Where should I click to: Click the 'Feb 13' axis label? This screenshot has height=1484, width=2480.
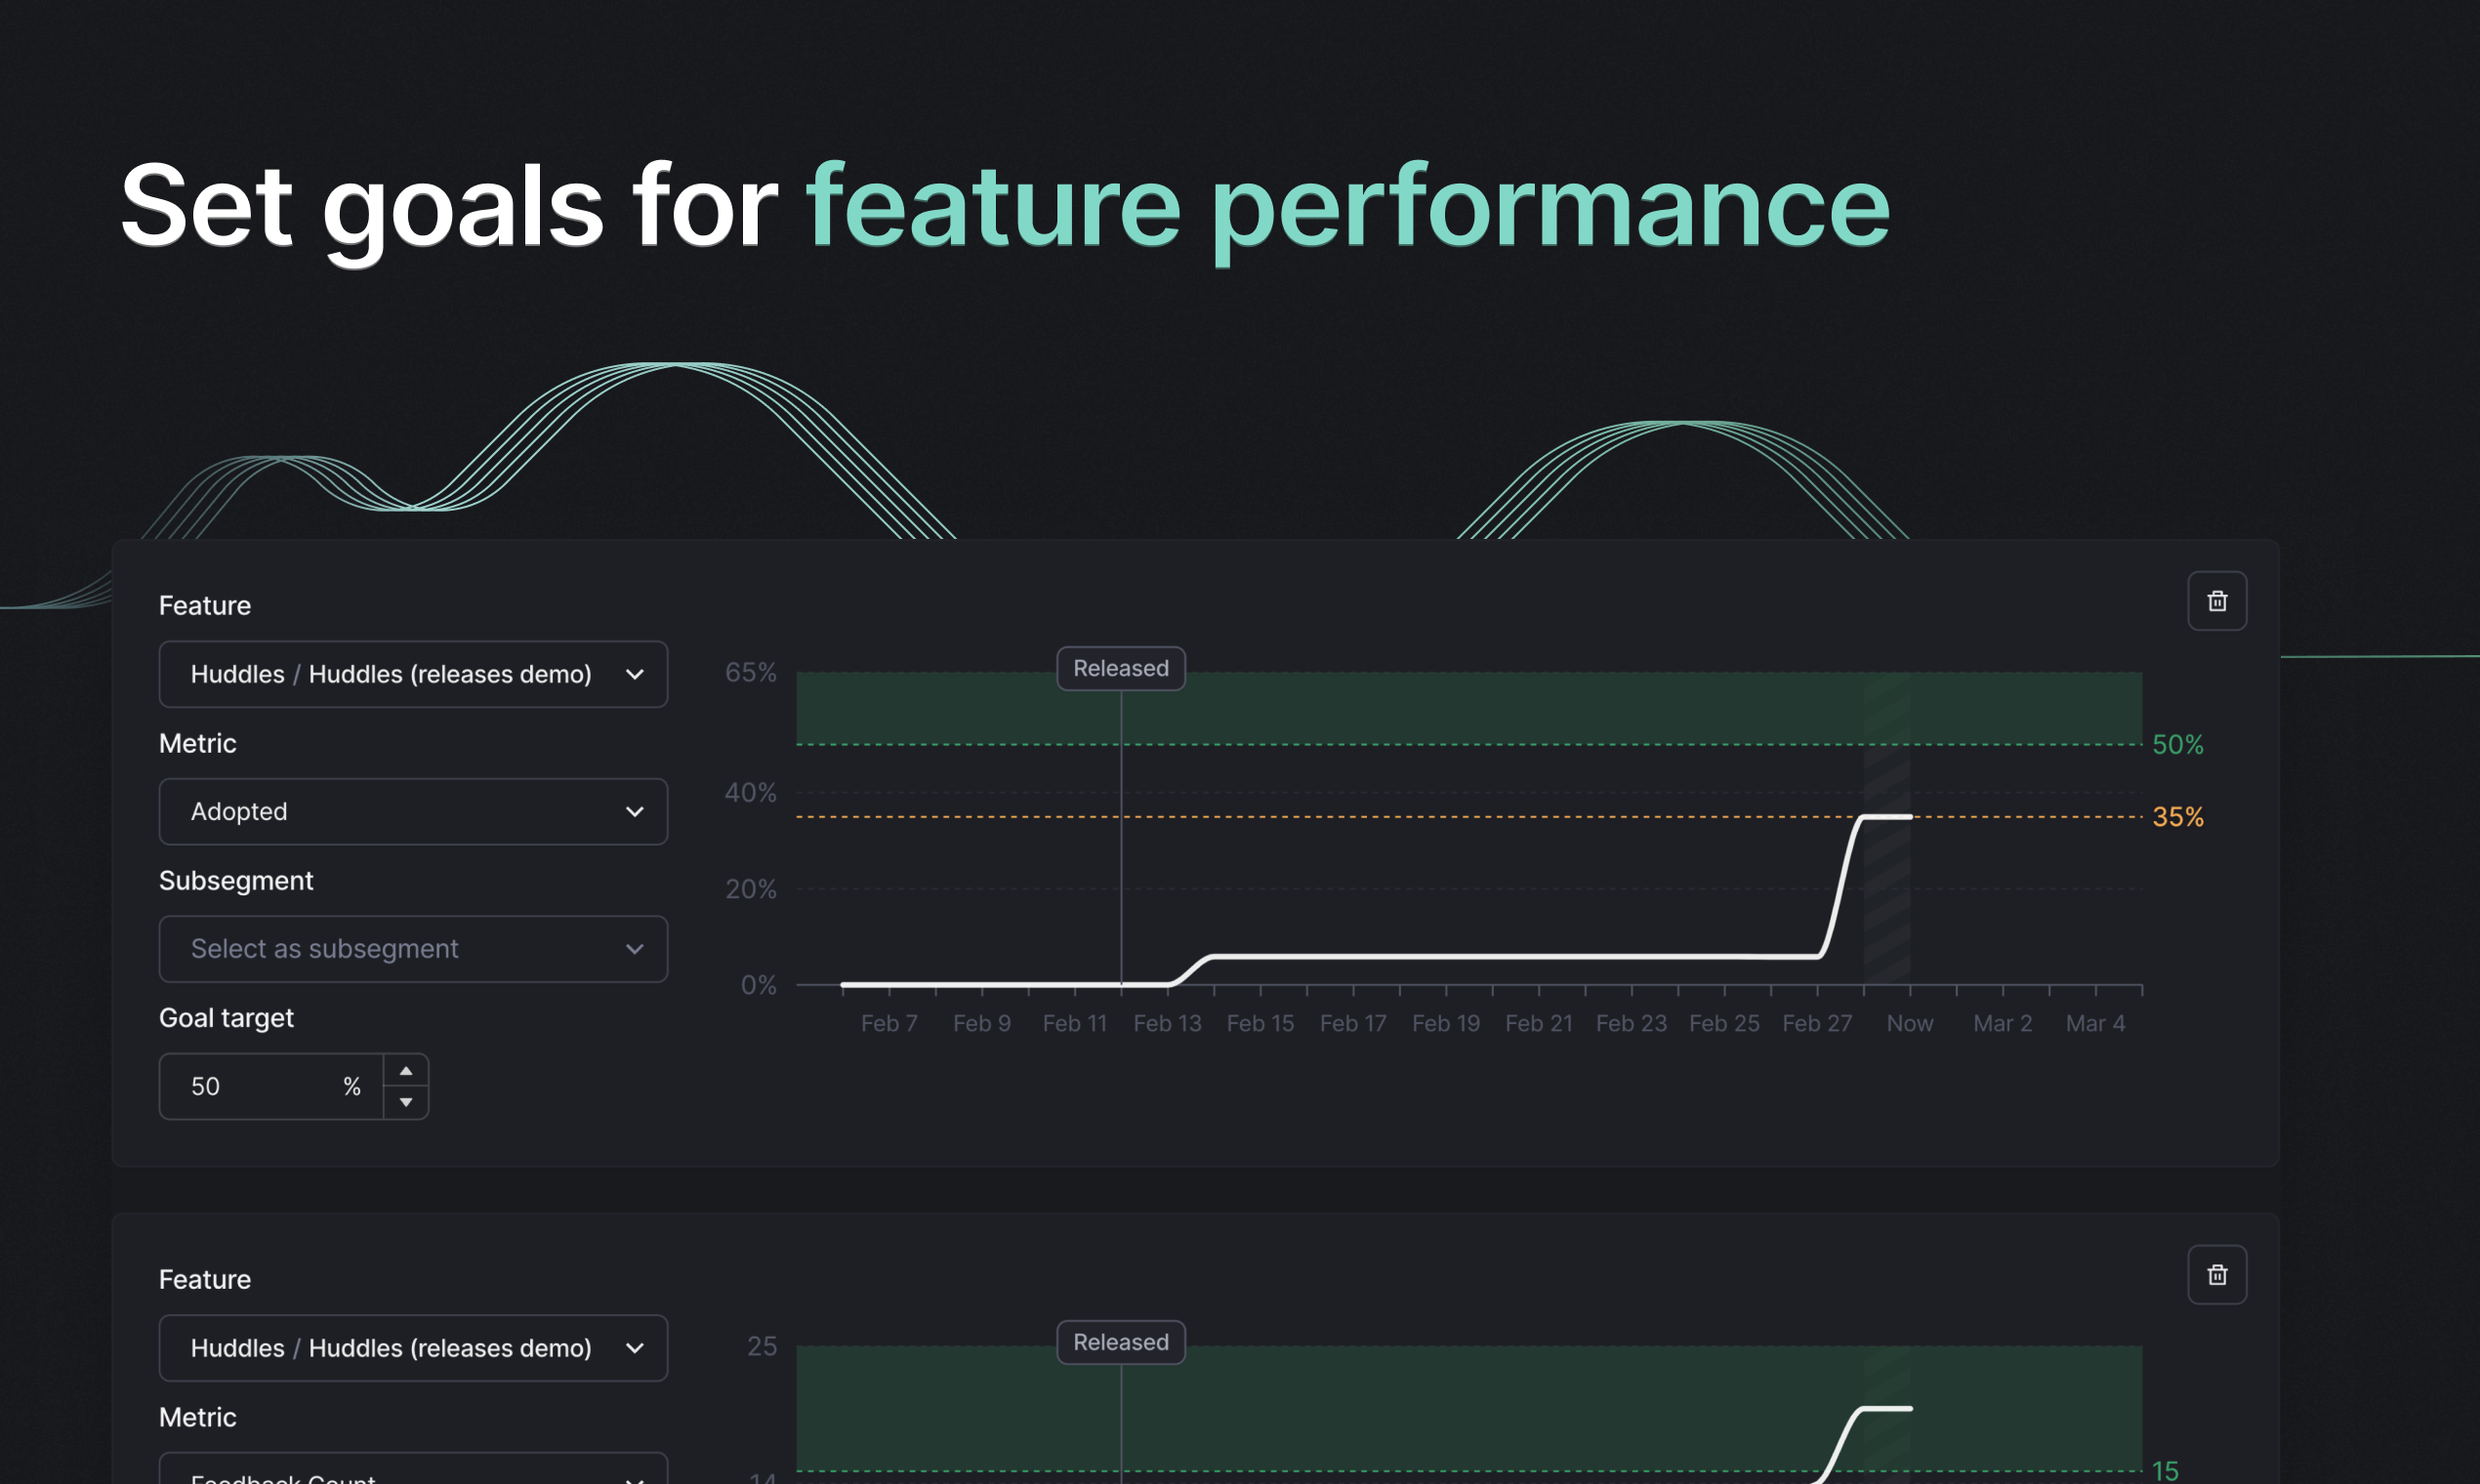click(1167, 1023)
